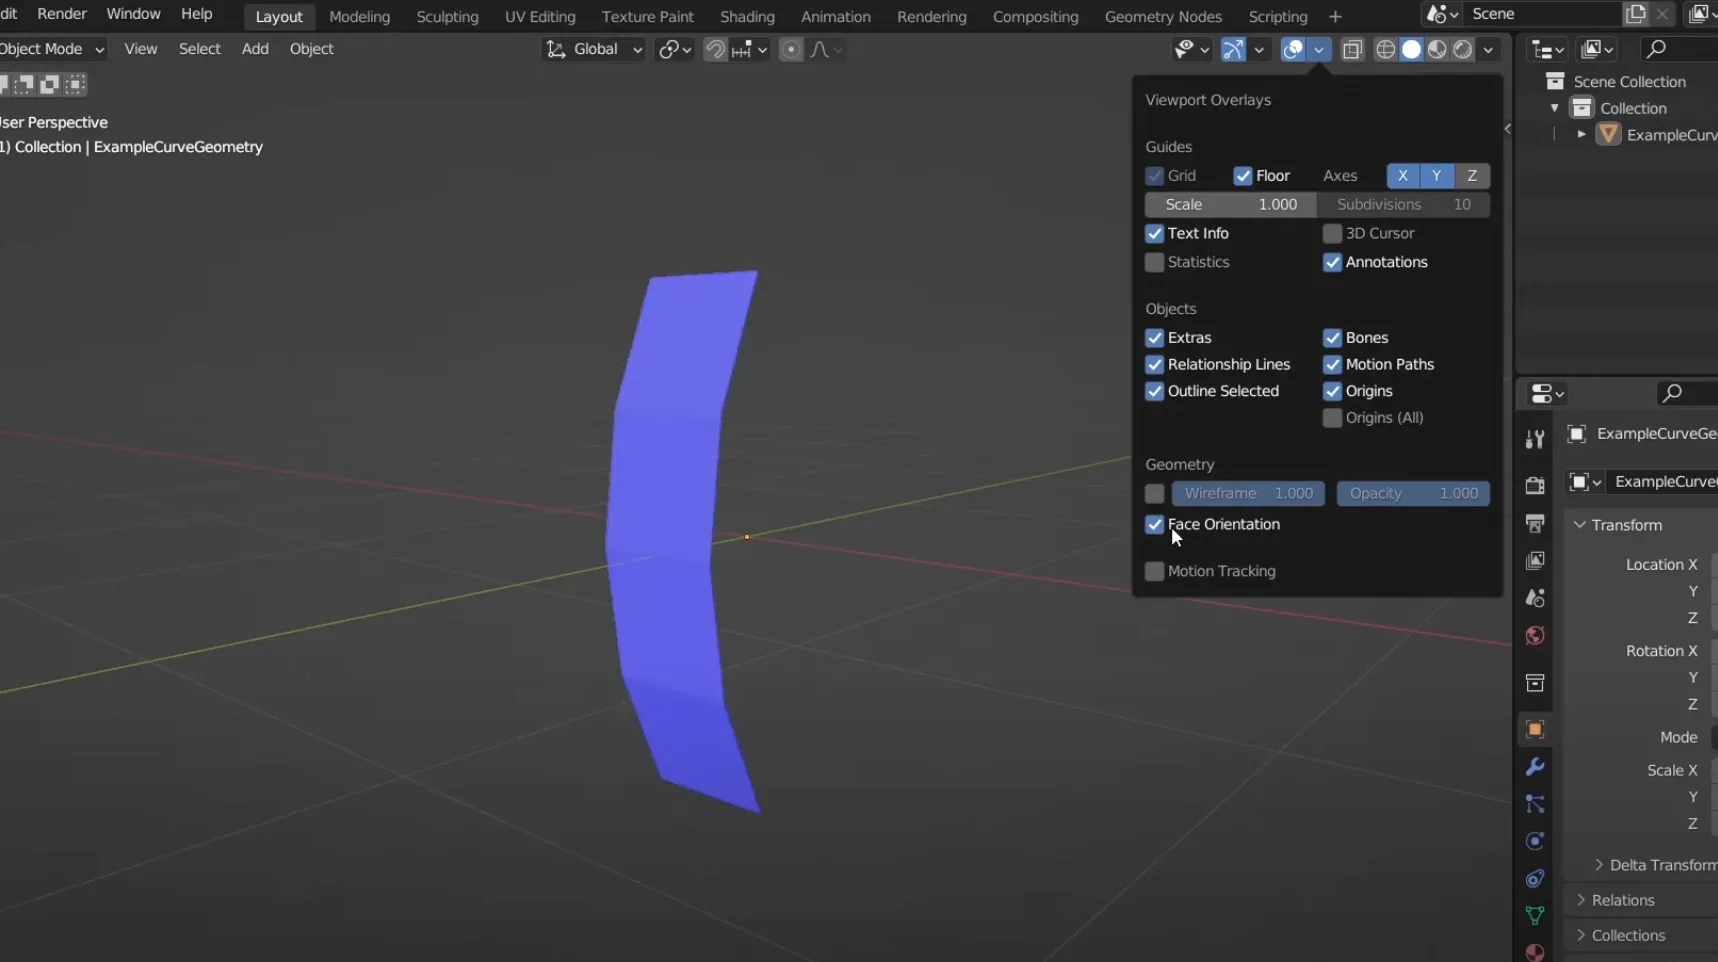Open the World properties tab
The height and width of the screenshot is (962, 1718).
click(x=1535, y=636)
